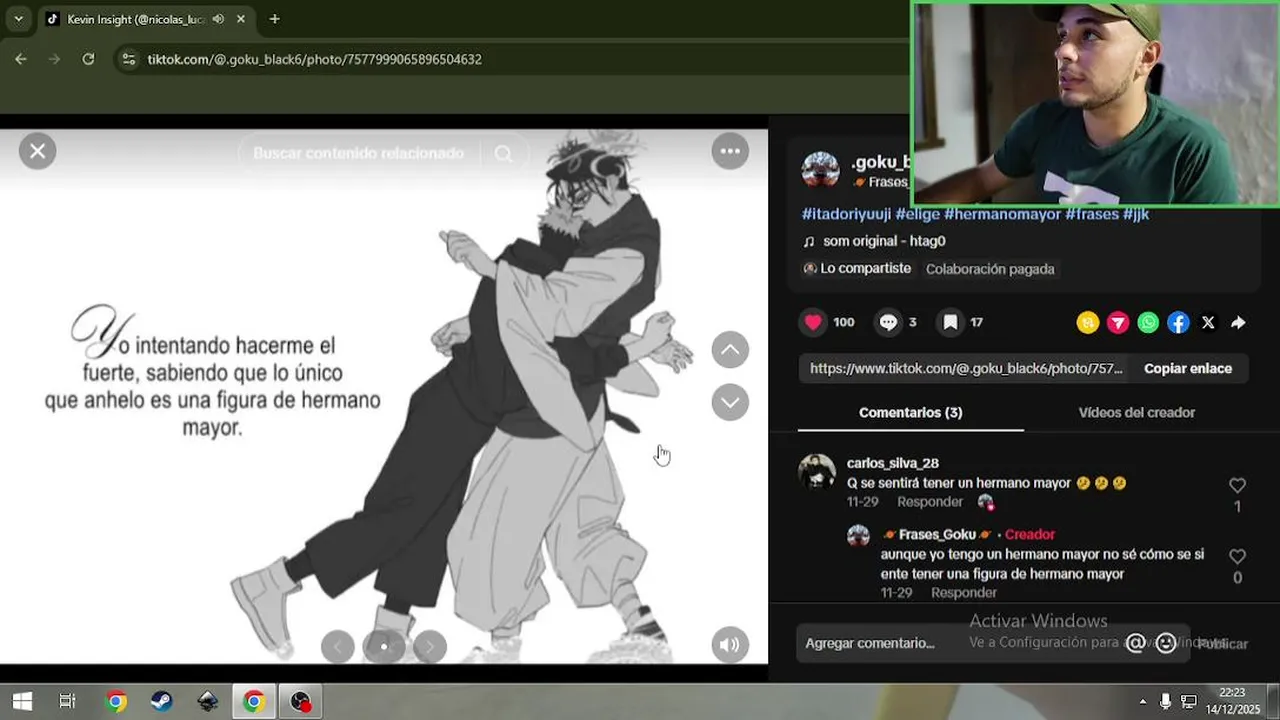Open the active Chrome window on taskbar
The height and width of the screenshot is (720, 1280).
point(254,701)
